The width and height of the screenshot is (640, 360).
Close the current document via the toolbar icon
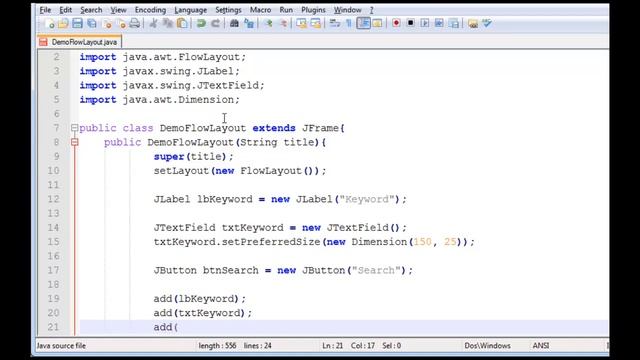tap(107, 23)
